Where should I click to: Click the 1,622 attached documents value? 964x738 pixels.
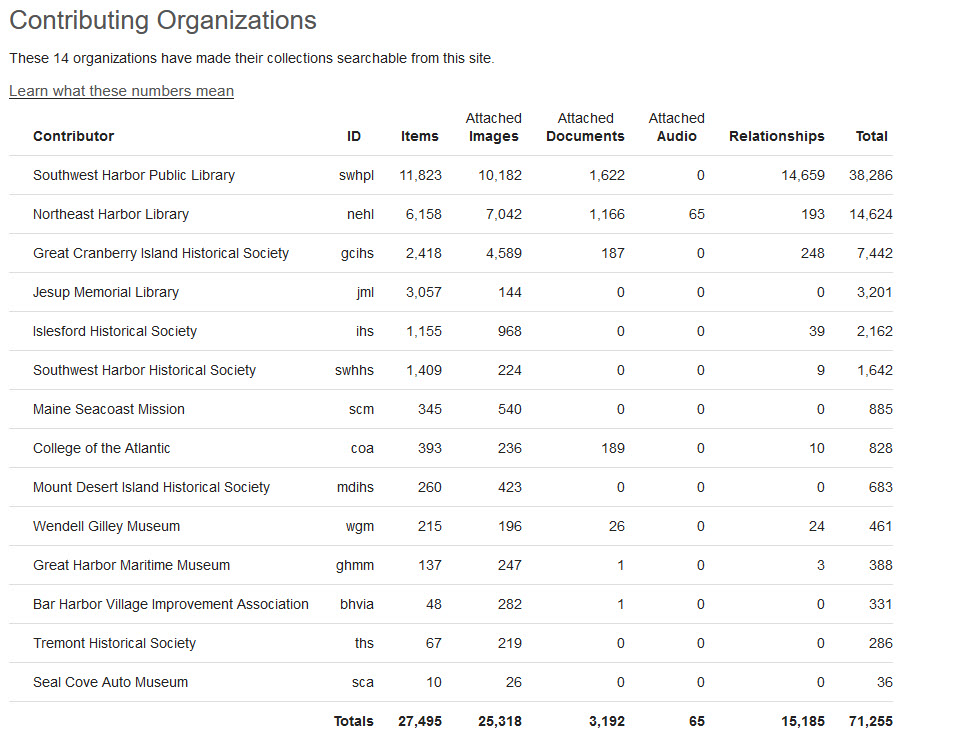(607, 175)
